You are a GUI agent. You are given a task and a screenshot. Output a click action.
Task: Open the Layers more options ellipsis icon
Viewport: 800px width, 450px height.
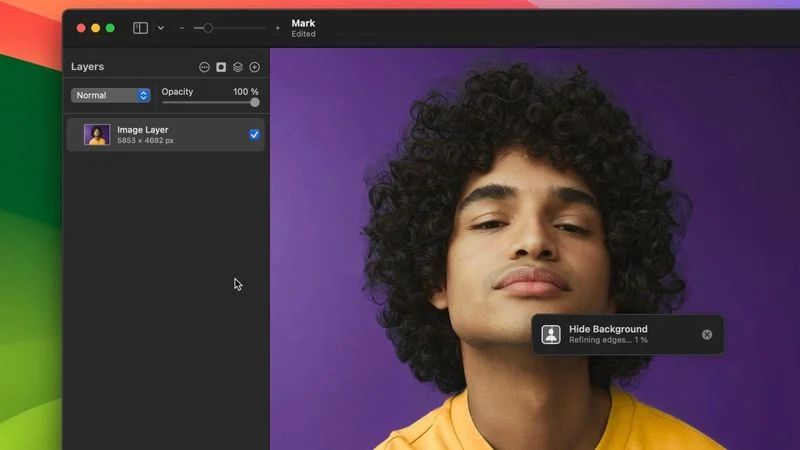point(204,67)
